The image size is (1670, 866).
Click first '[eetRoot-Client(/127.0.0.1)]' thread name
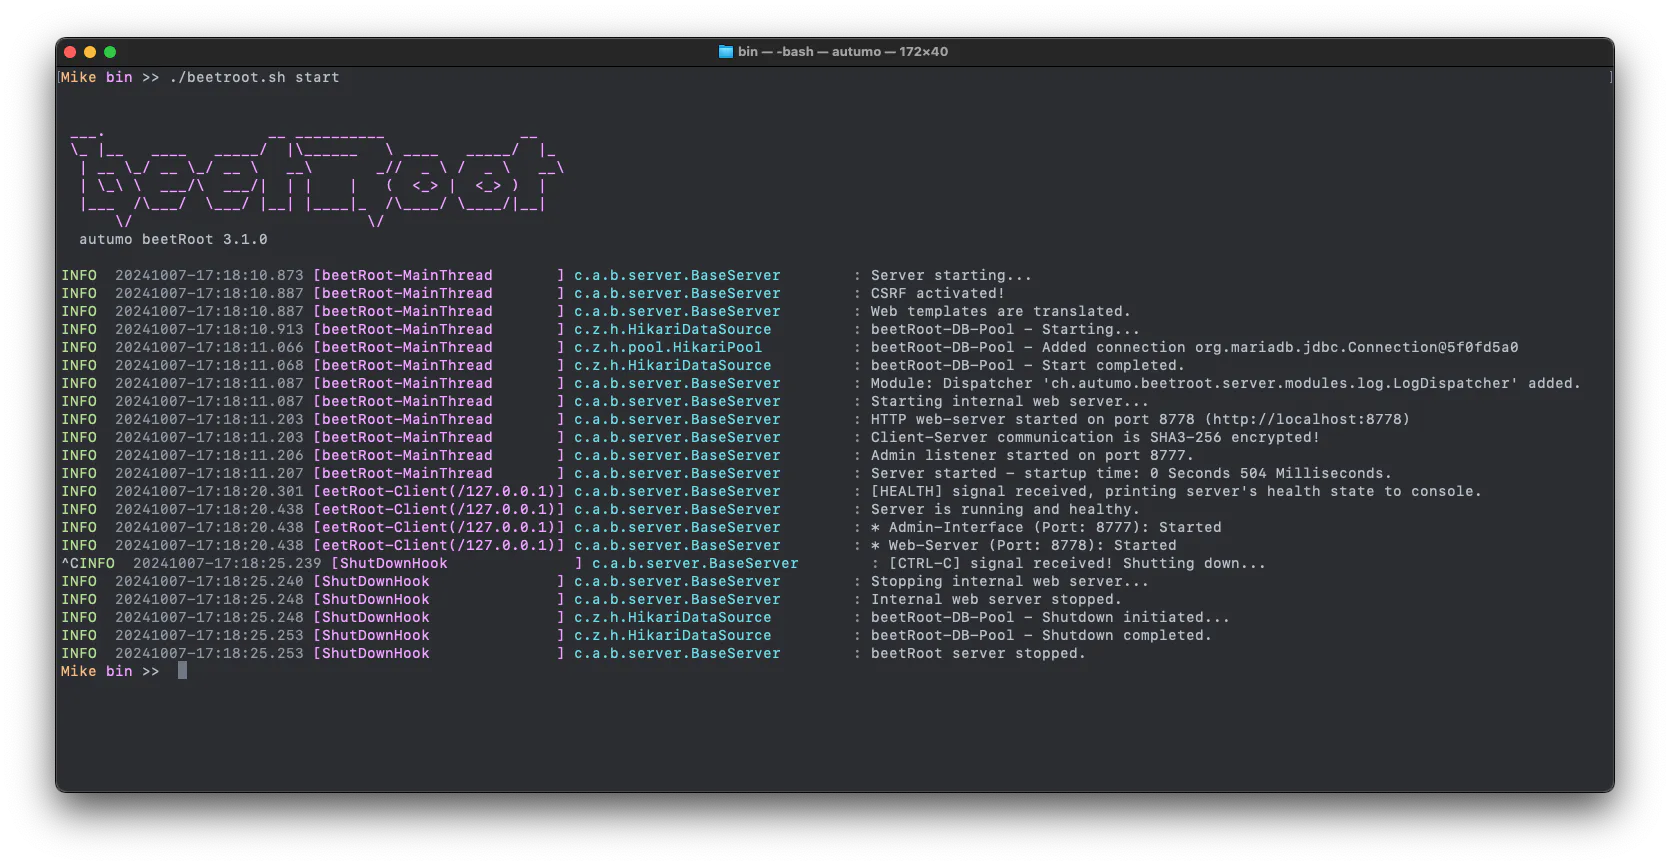pos(439,491)
